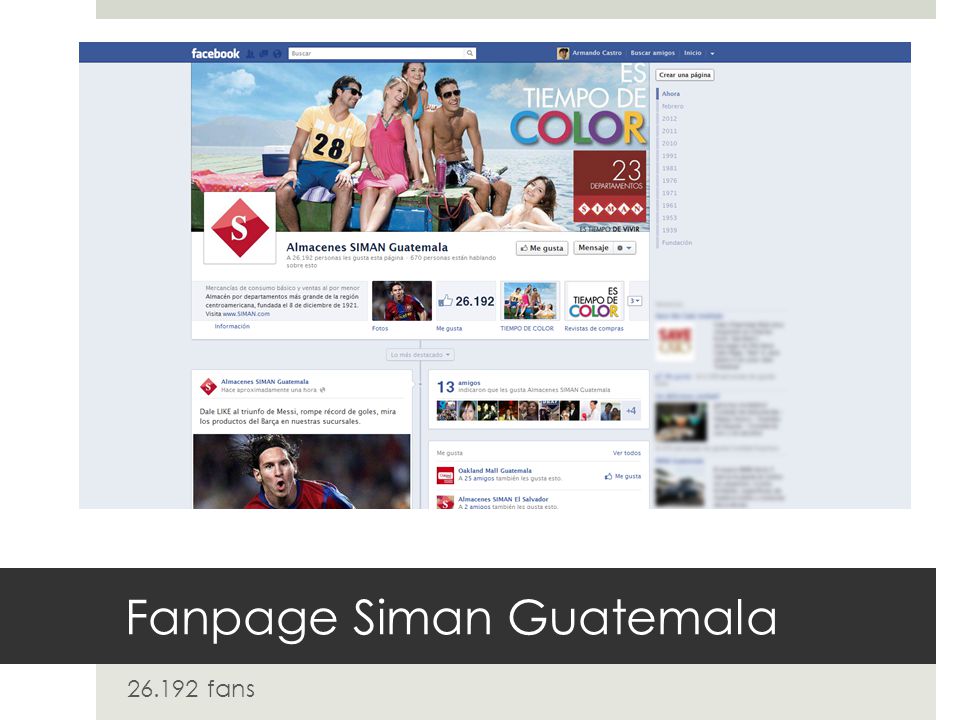
Task: Jump to 1981 in timeline
Action: [669, 168]
